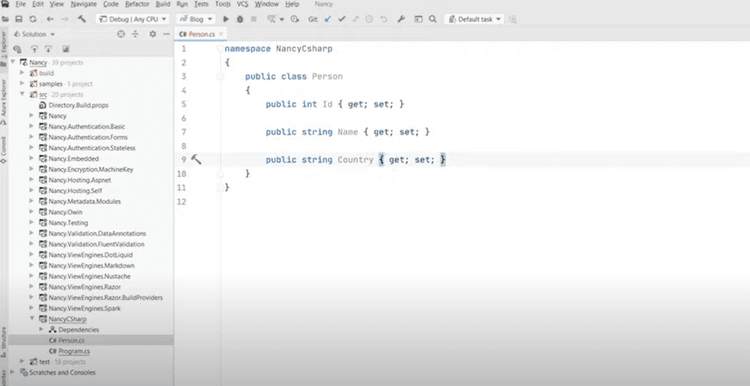
Task: Click the Build hammer icon in toolbar
Action: pos(82,19)
